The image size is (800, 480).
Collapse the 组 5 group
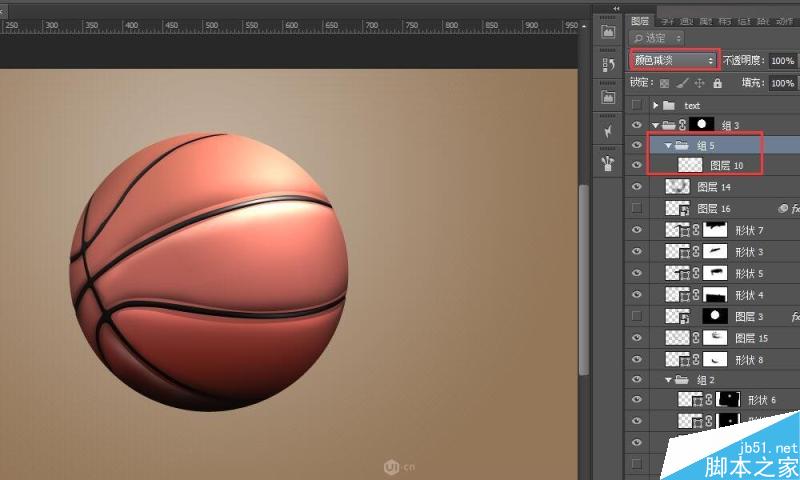pyautogui.click(x=668, y=146)
